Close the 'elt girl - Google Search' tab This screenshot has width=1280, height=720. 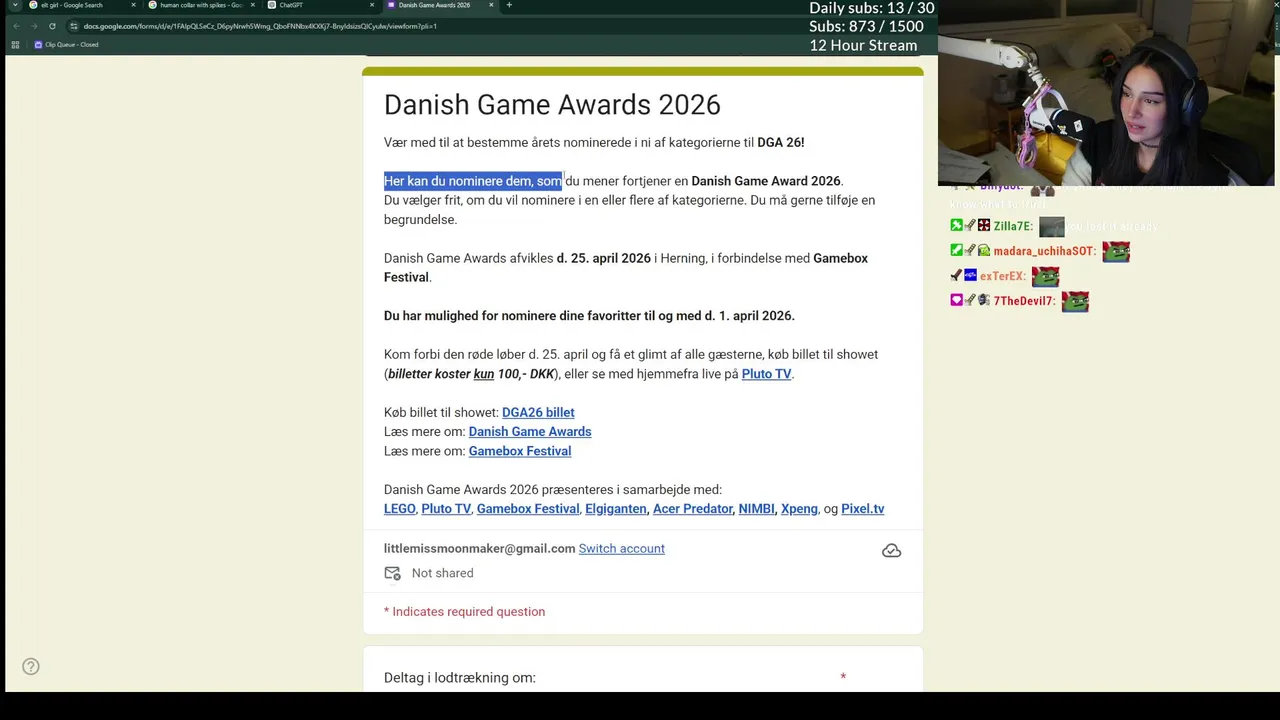pyautogui.click(x=133, y=5)
